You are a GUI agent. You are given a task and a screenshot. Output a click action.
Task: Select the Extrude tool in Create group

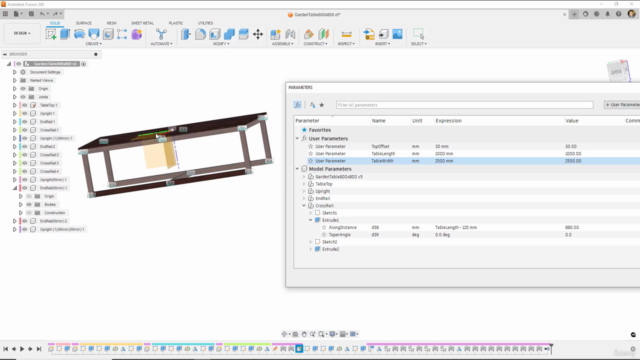point(65,34)
